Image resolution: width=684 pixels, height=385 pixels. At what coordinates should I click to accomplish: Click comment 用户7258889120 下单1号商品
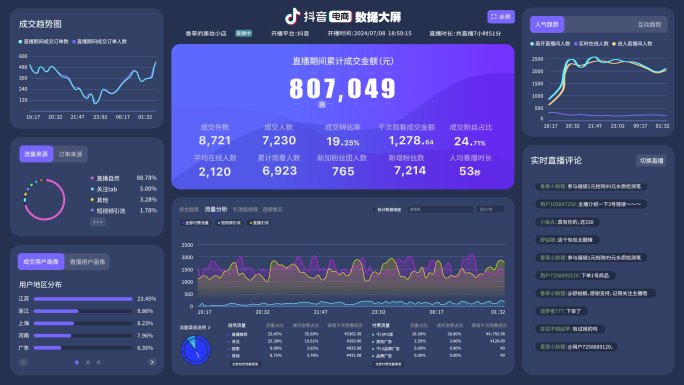(575, 276)
